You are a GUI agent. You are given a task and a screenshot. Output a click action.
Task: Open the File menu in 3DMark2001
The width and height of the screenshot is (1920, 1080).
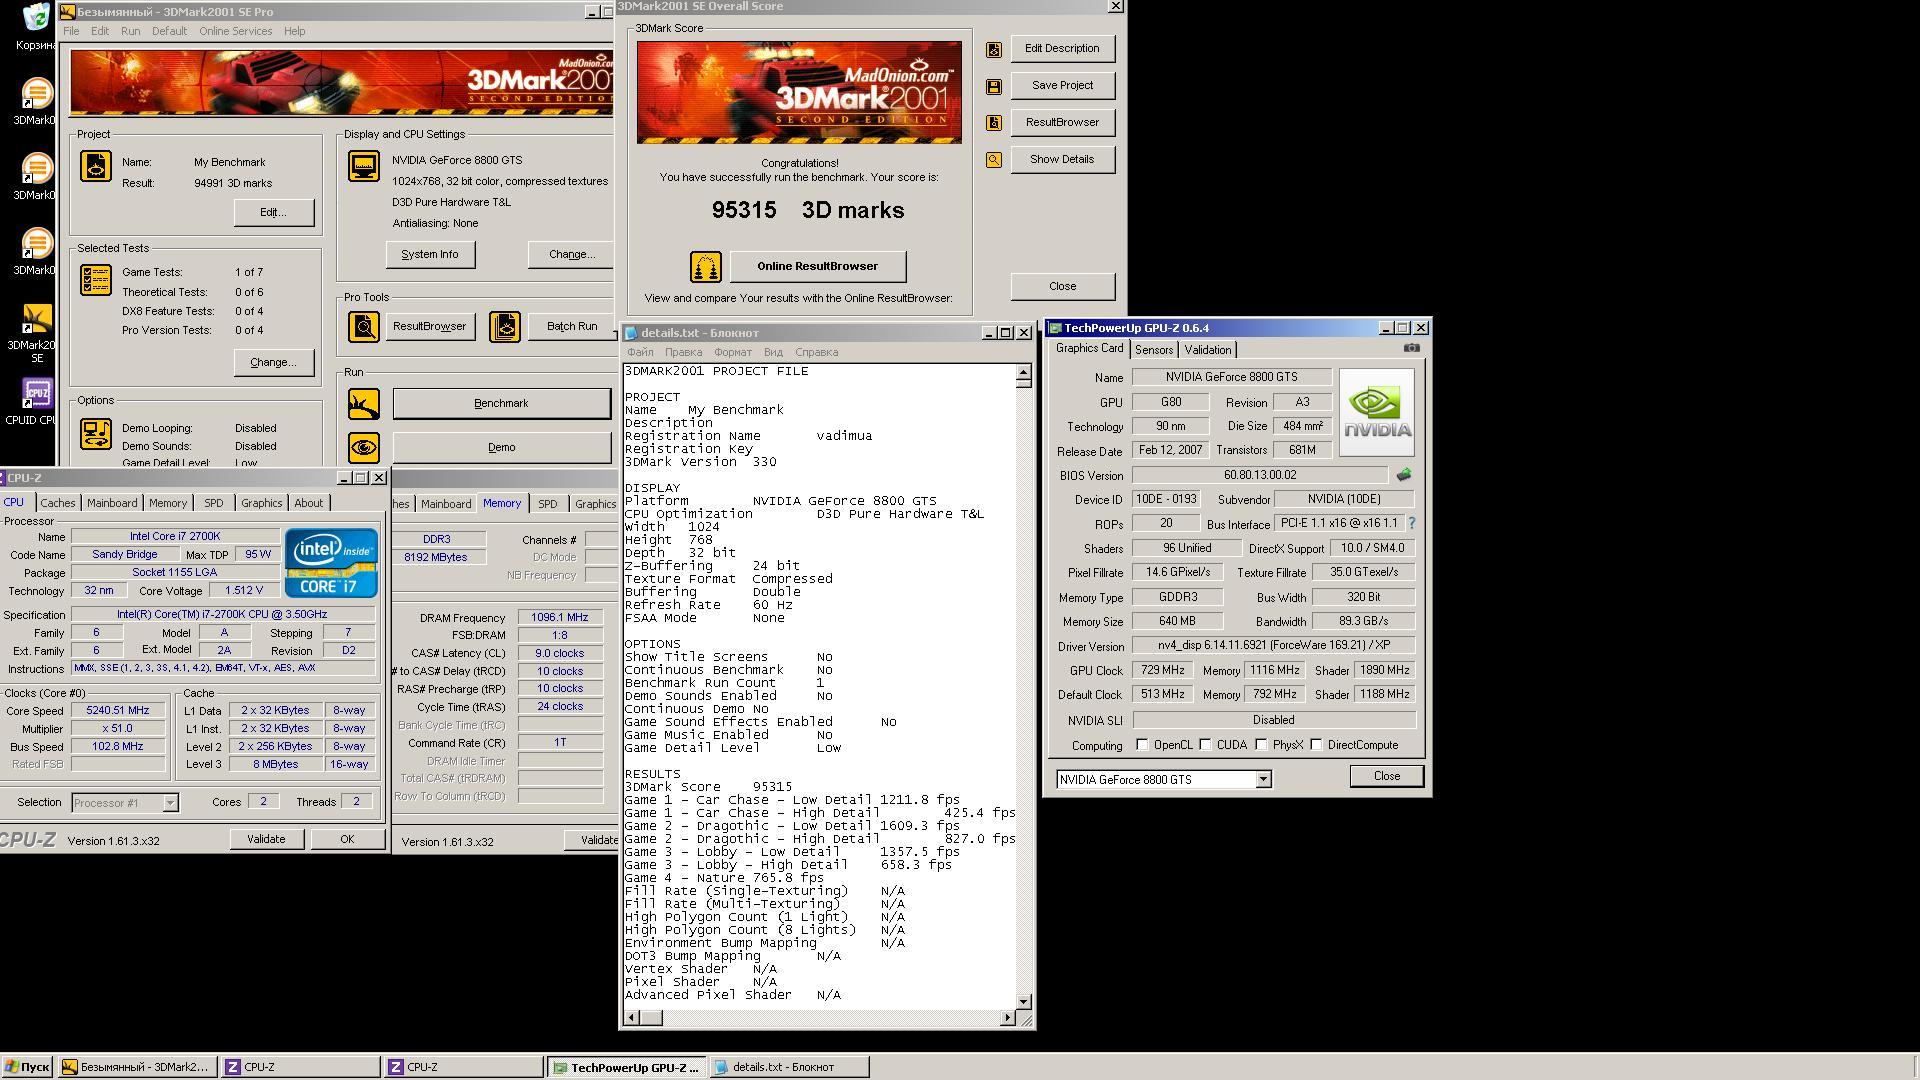pyautogui.click(x=71, y=31)
